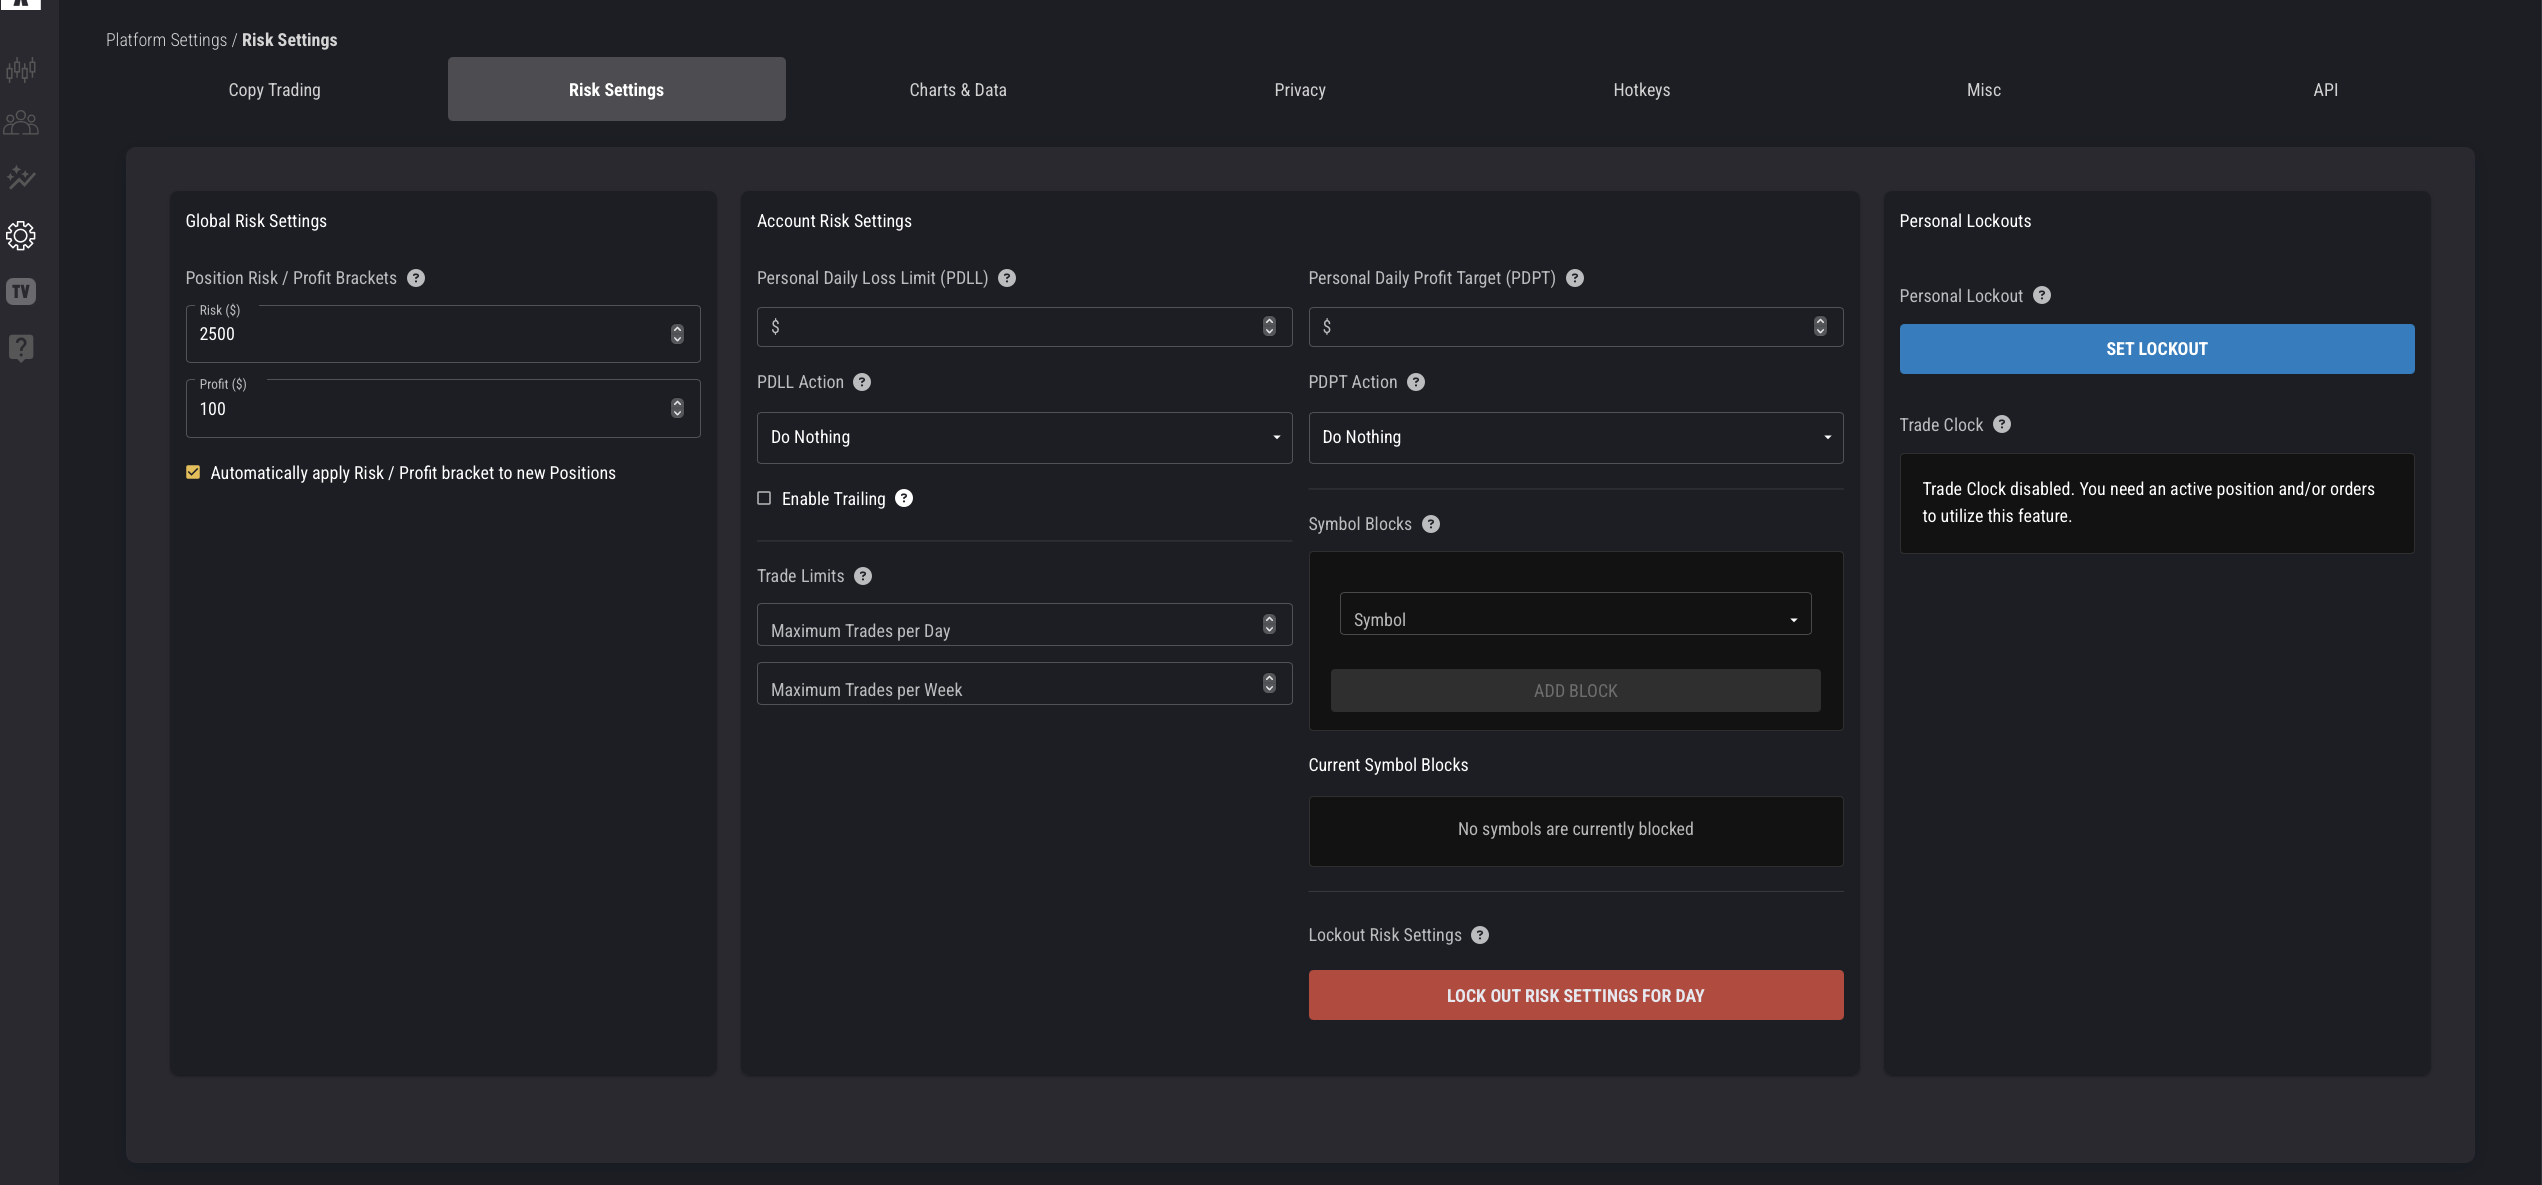Expand the PDPT Action dropdown
The width and height of the screenshot is (2542, 1185).
pyautogui.click(x=1575, y=437)
